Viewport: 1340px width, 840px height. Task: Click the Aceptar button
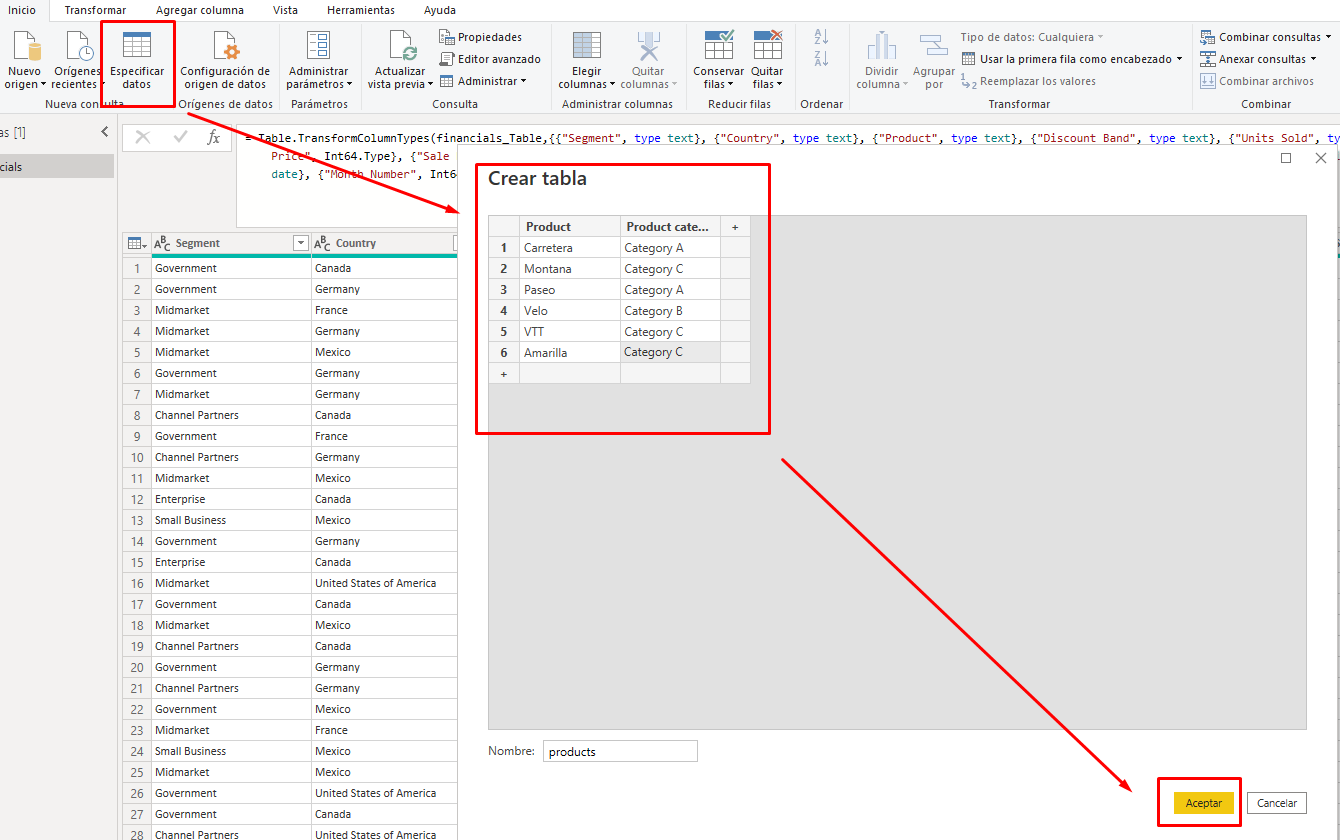[1203, 803]
